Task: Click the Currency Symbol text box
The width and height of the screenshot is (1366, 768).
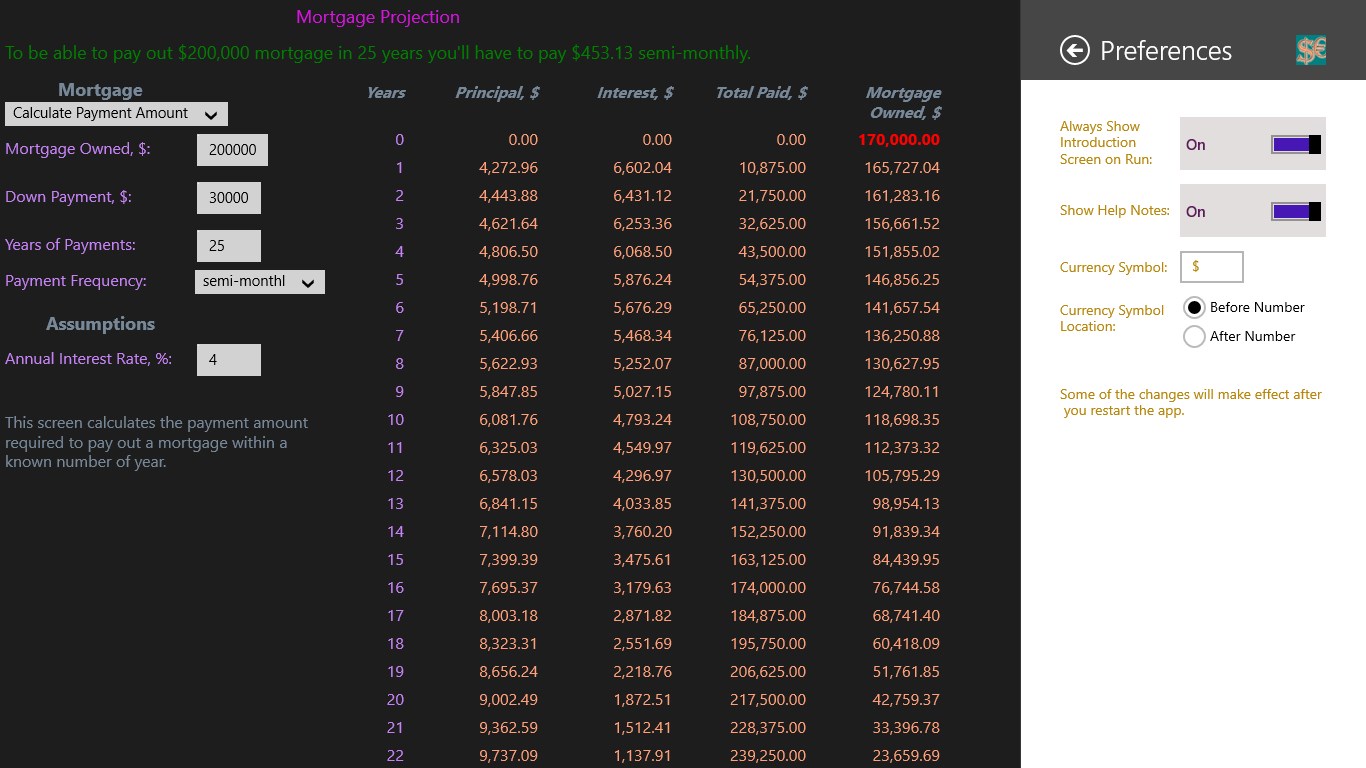Action: 1211,267
